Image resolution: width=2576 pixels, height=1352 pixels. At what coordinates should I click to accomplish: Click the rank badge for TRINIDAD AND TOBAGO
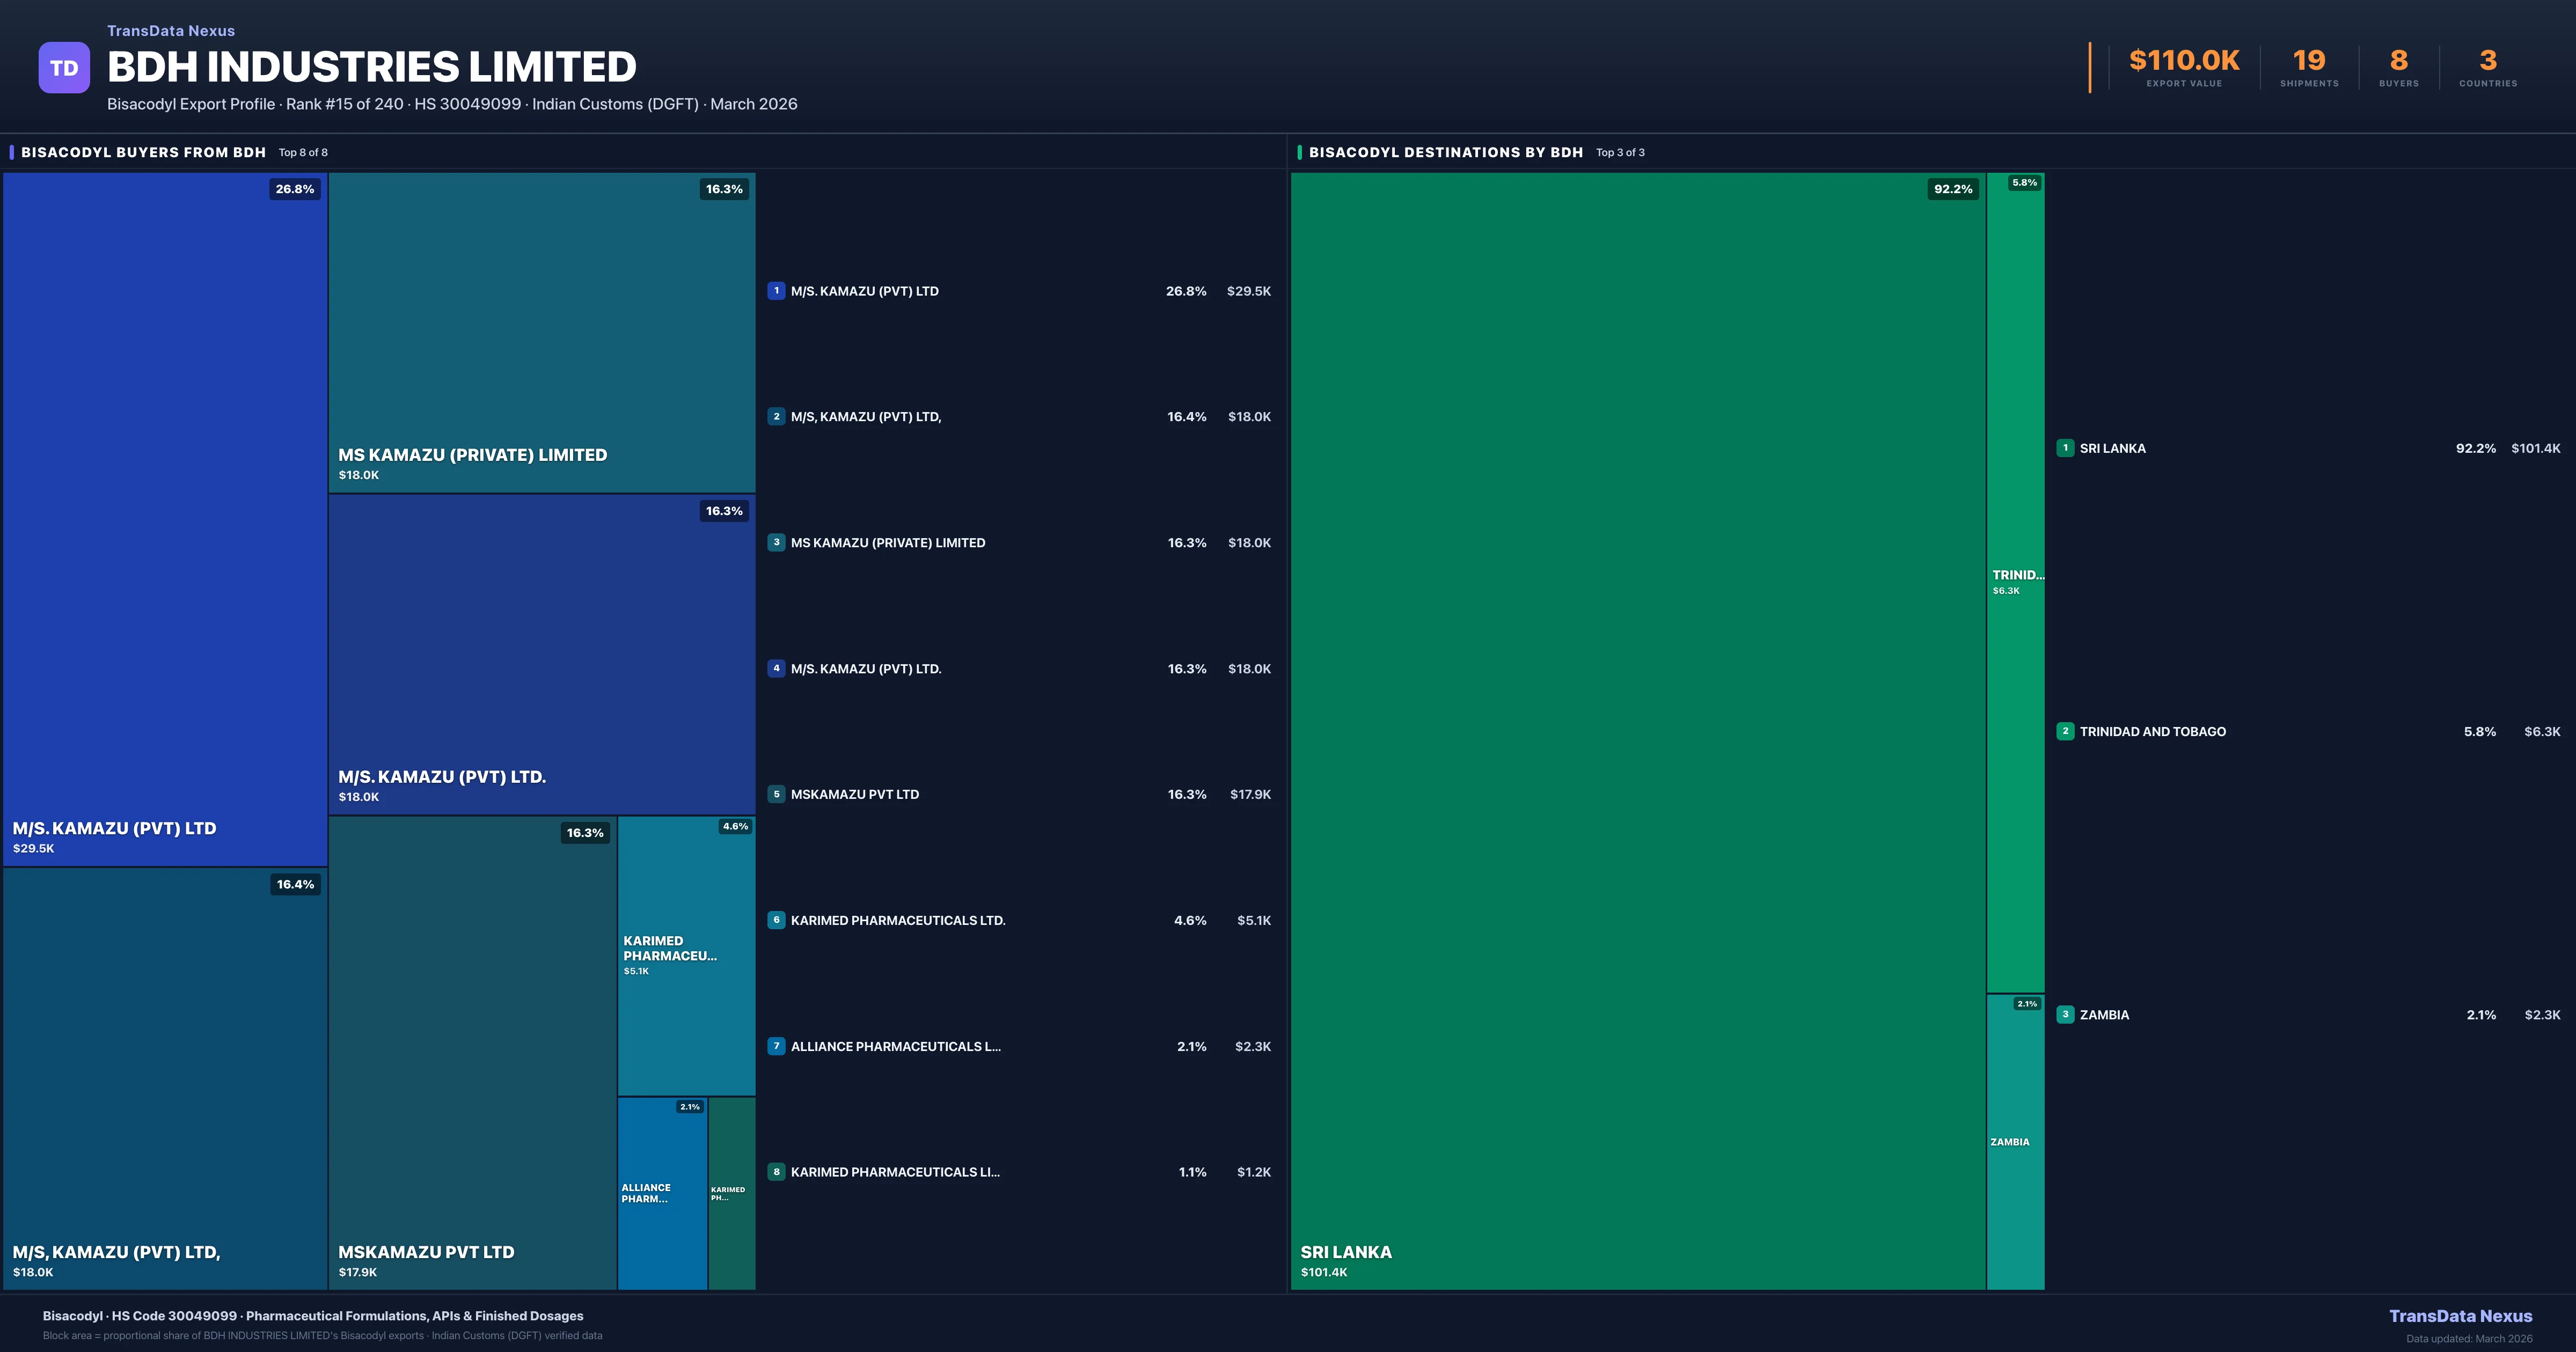tap(2066, 731)
